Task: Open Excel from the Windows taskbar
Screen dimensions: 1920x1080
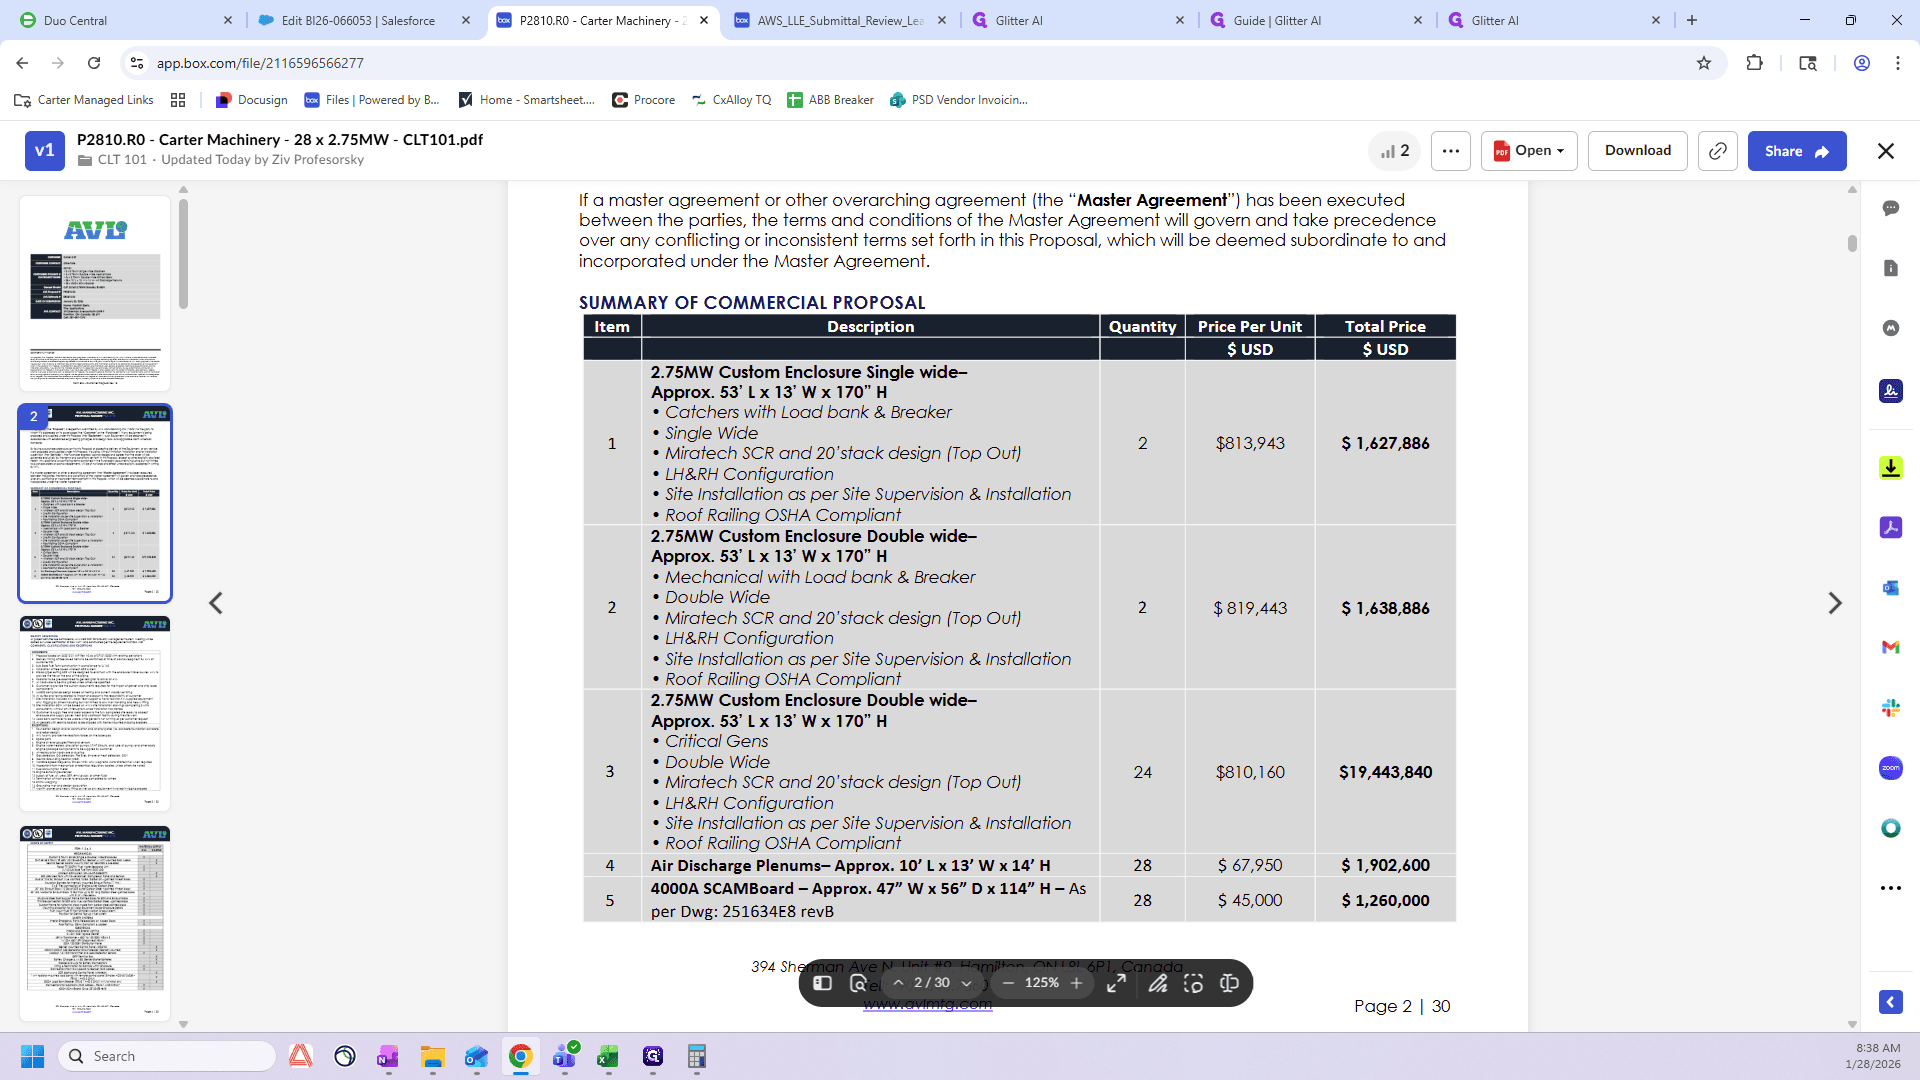Action: click(608, 1056)
